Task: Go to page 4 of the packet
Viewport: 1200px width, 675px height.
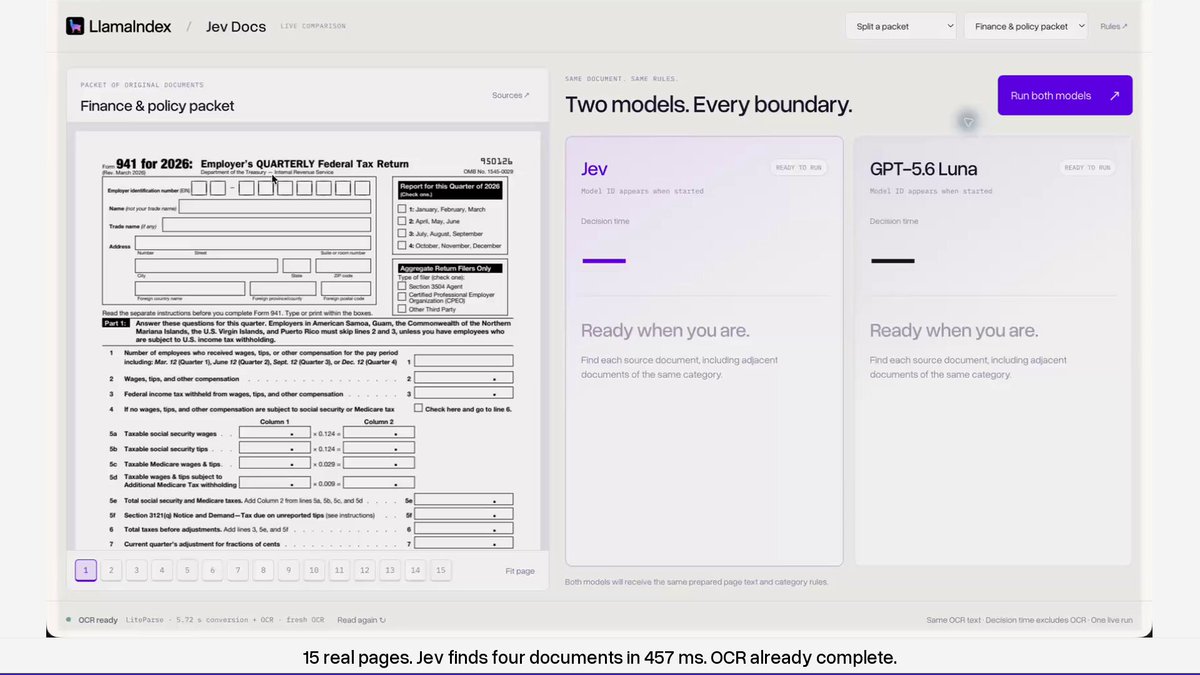Action: click(x=162, y=570)
